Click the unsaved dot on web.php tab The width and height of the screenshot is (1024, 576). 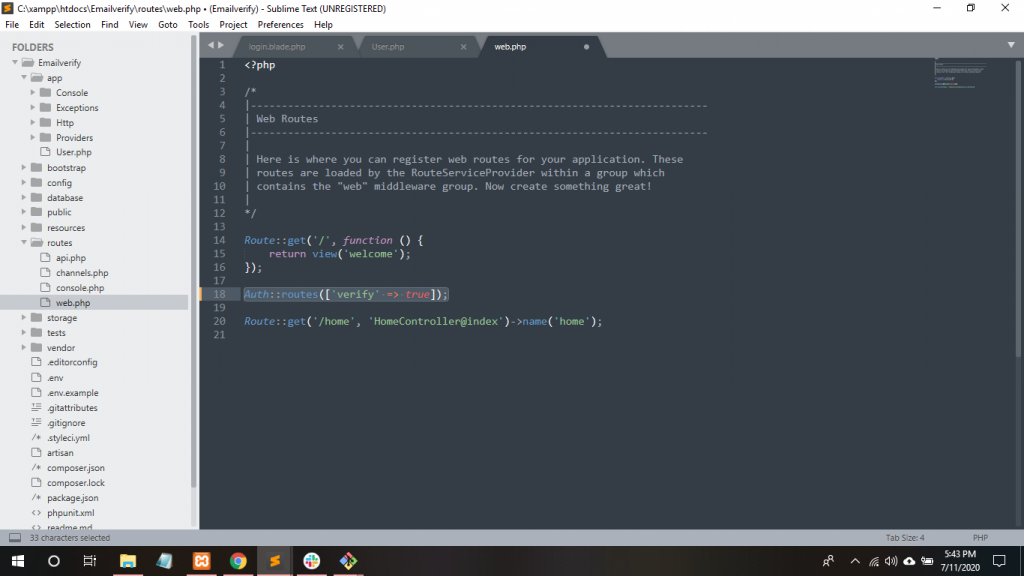(x=586, y=47)
